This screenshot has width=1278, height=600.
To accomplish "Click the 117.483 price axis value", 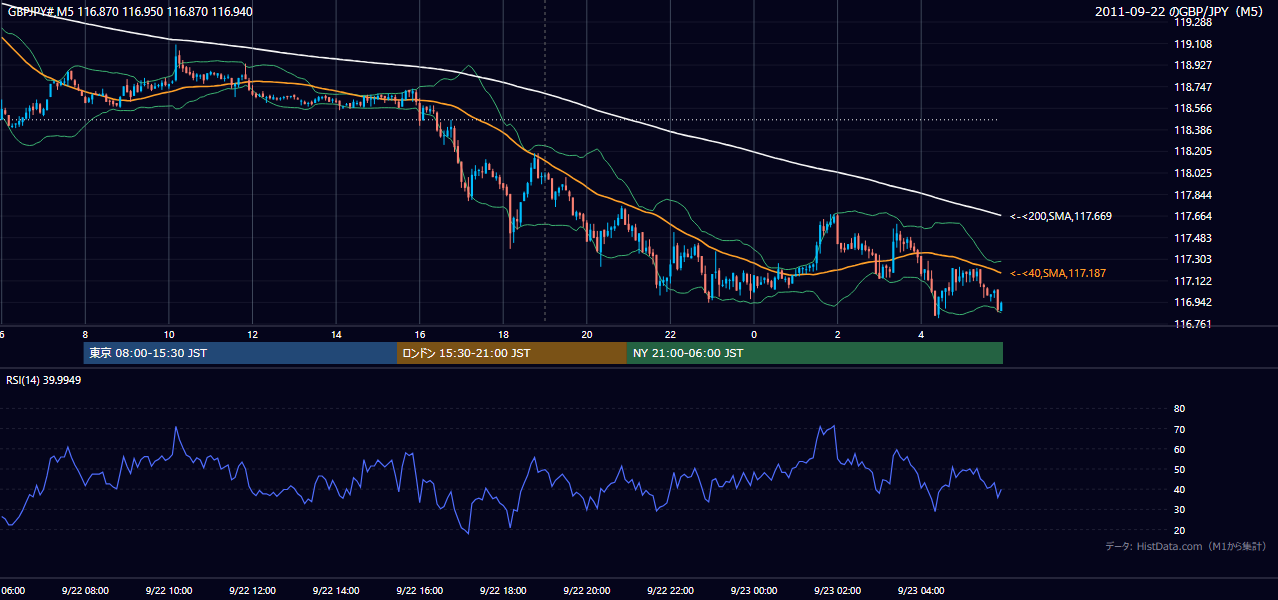I will pyautogui.click(x=1192, y=238).
